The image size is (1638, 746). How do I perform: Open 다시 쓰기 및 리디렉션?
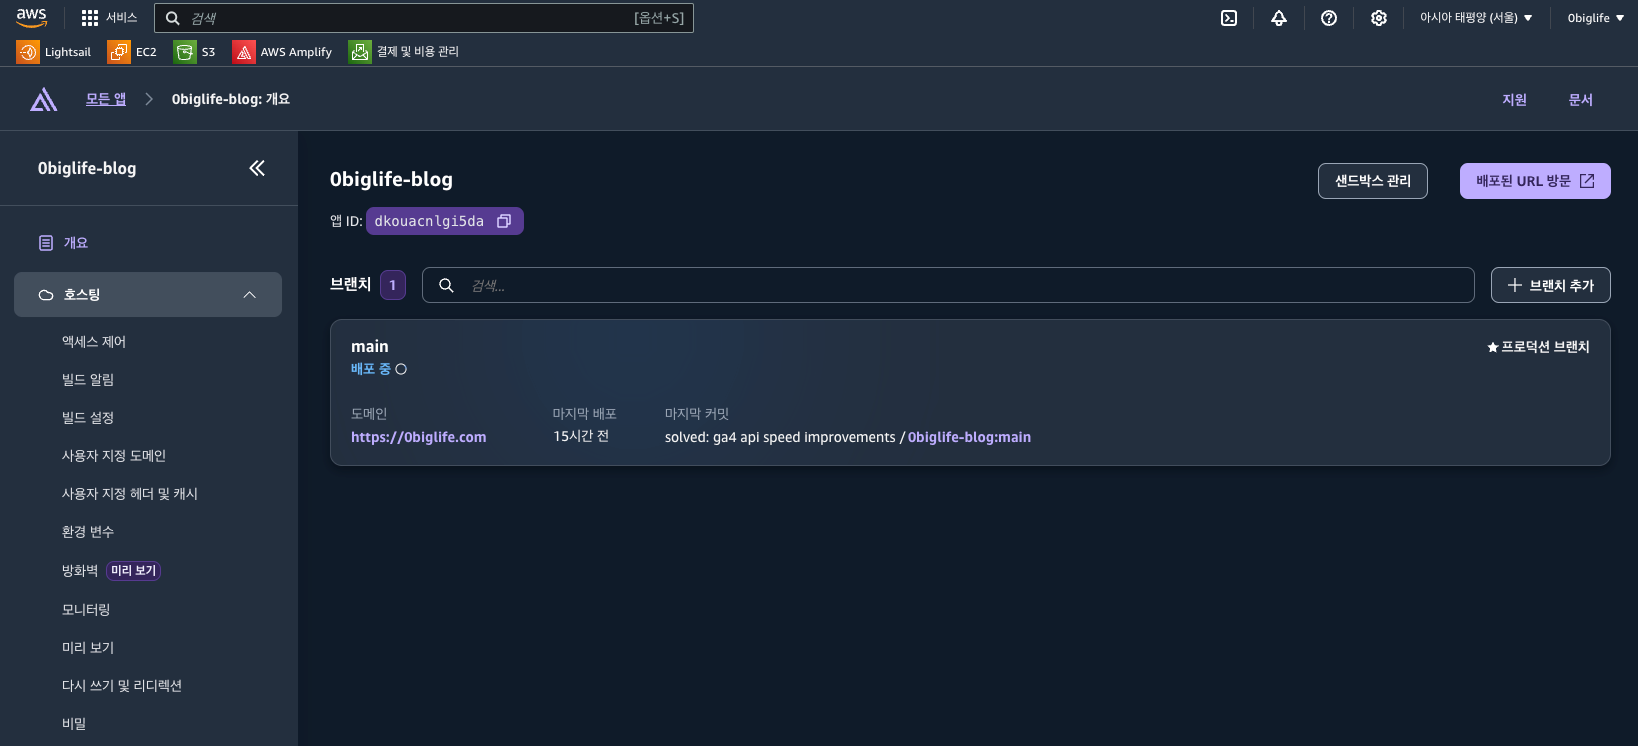[x=122, y=686]
